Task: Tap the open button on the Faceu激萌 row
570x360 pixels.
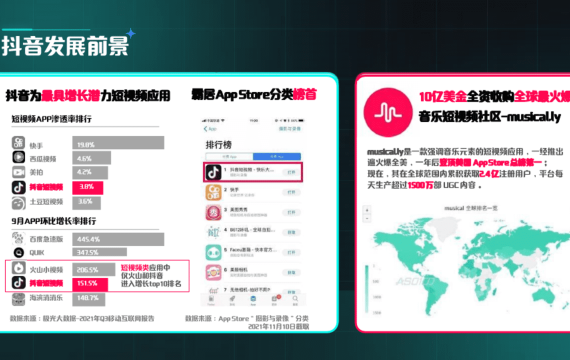Action: 291,252
